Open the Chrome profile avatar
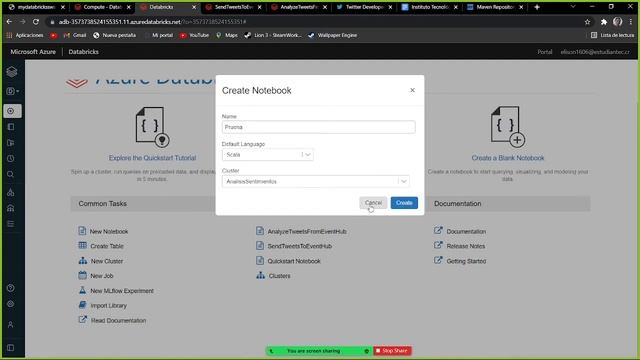Screen dimensions: 640x360 click(x=618, y=22)
